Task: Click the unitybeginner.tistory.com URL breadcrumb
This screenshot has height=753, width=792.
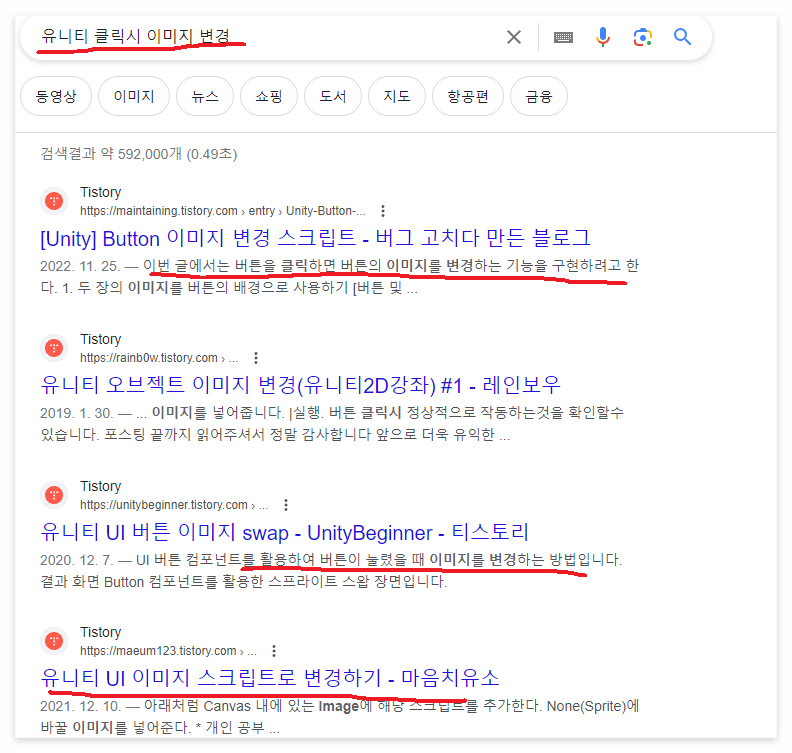Action: coord(174,505)
